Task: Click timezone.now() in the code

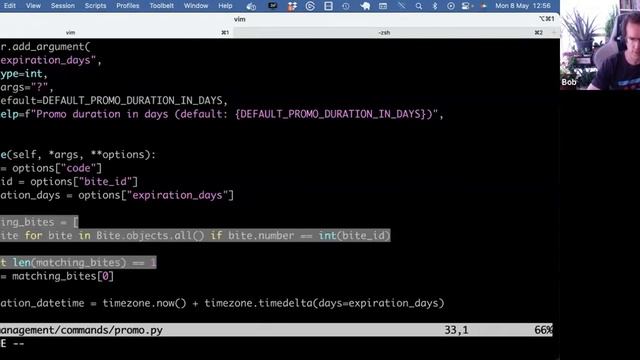Action: pyautogui.click(x=144, y=303)
